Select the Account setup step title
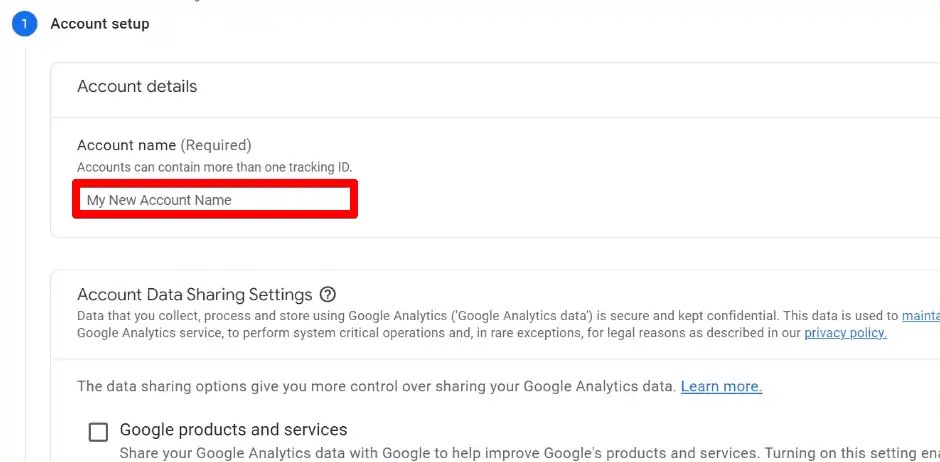This screenshot has width=940, height=462. (x=100, y=24)
